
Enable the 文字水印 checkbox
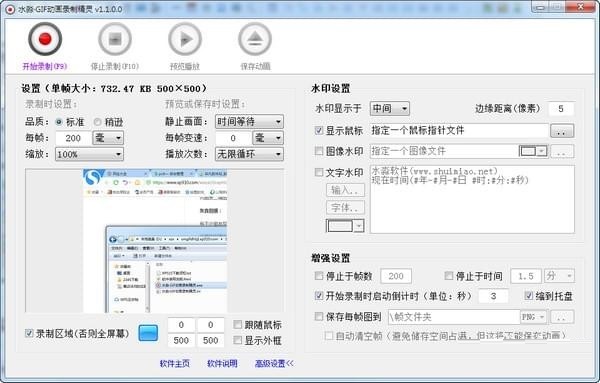[x=319, y=172]
